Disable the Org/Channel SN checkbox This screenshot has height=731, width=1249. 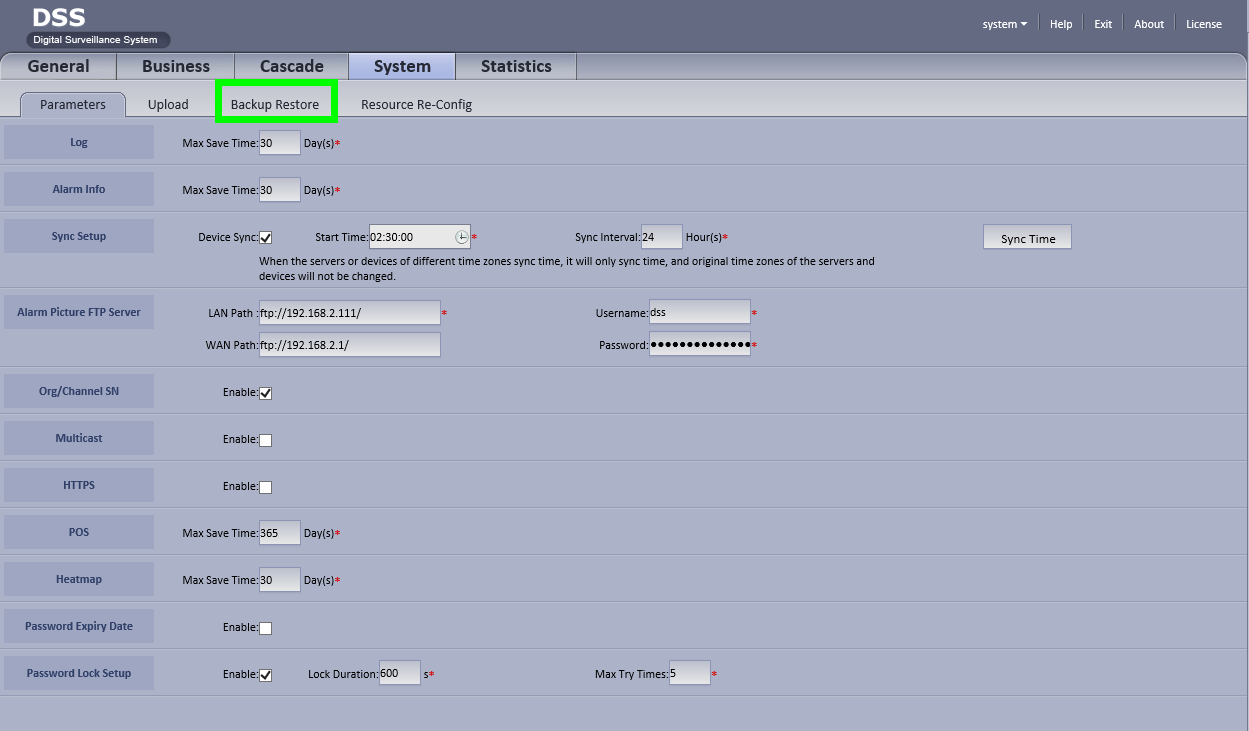click(266, 393)
